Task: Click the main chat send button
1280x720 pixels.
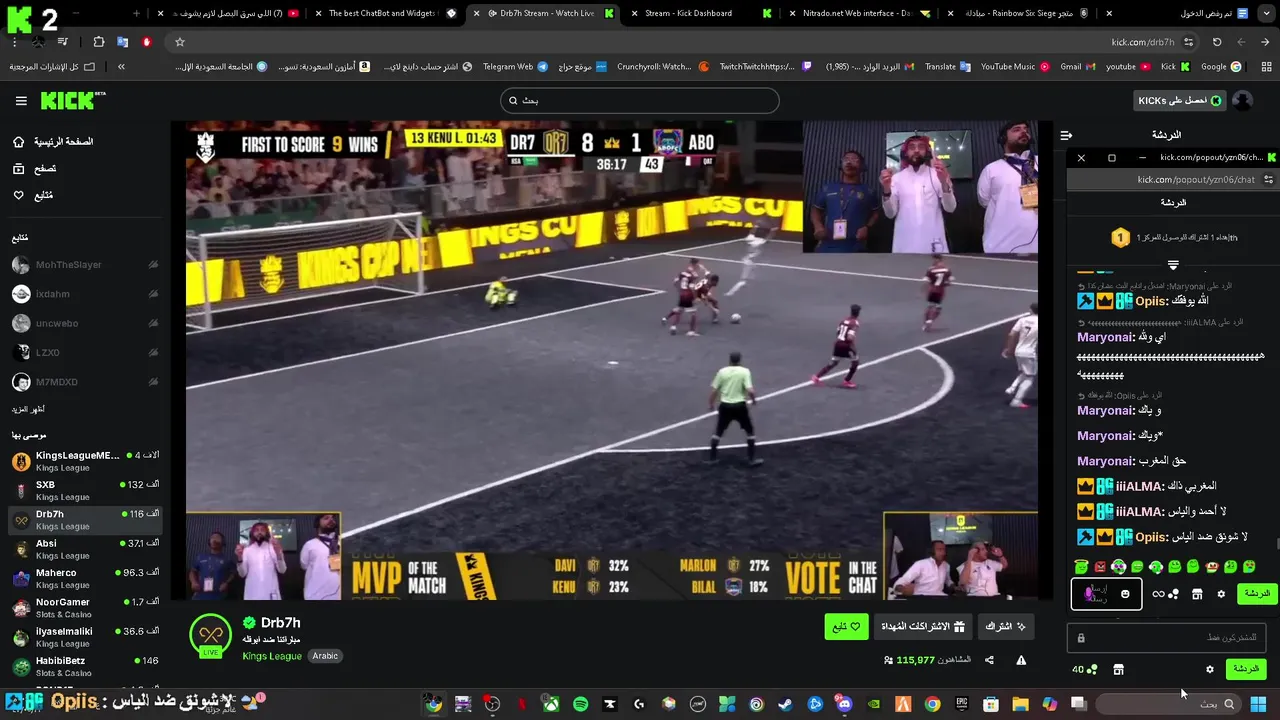Action: point(1246,669)
